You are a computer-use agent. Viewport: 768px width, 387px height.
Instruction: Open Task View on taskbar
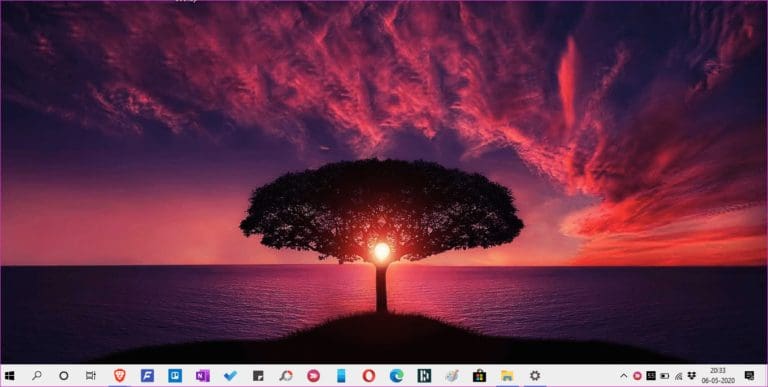[x=91, y=376]
